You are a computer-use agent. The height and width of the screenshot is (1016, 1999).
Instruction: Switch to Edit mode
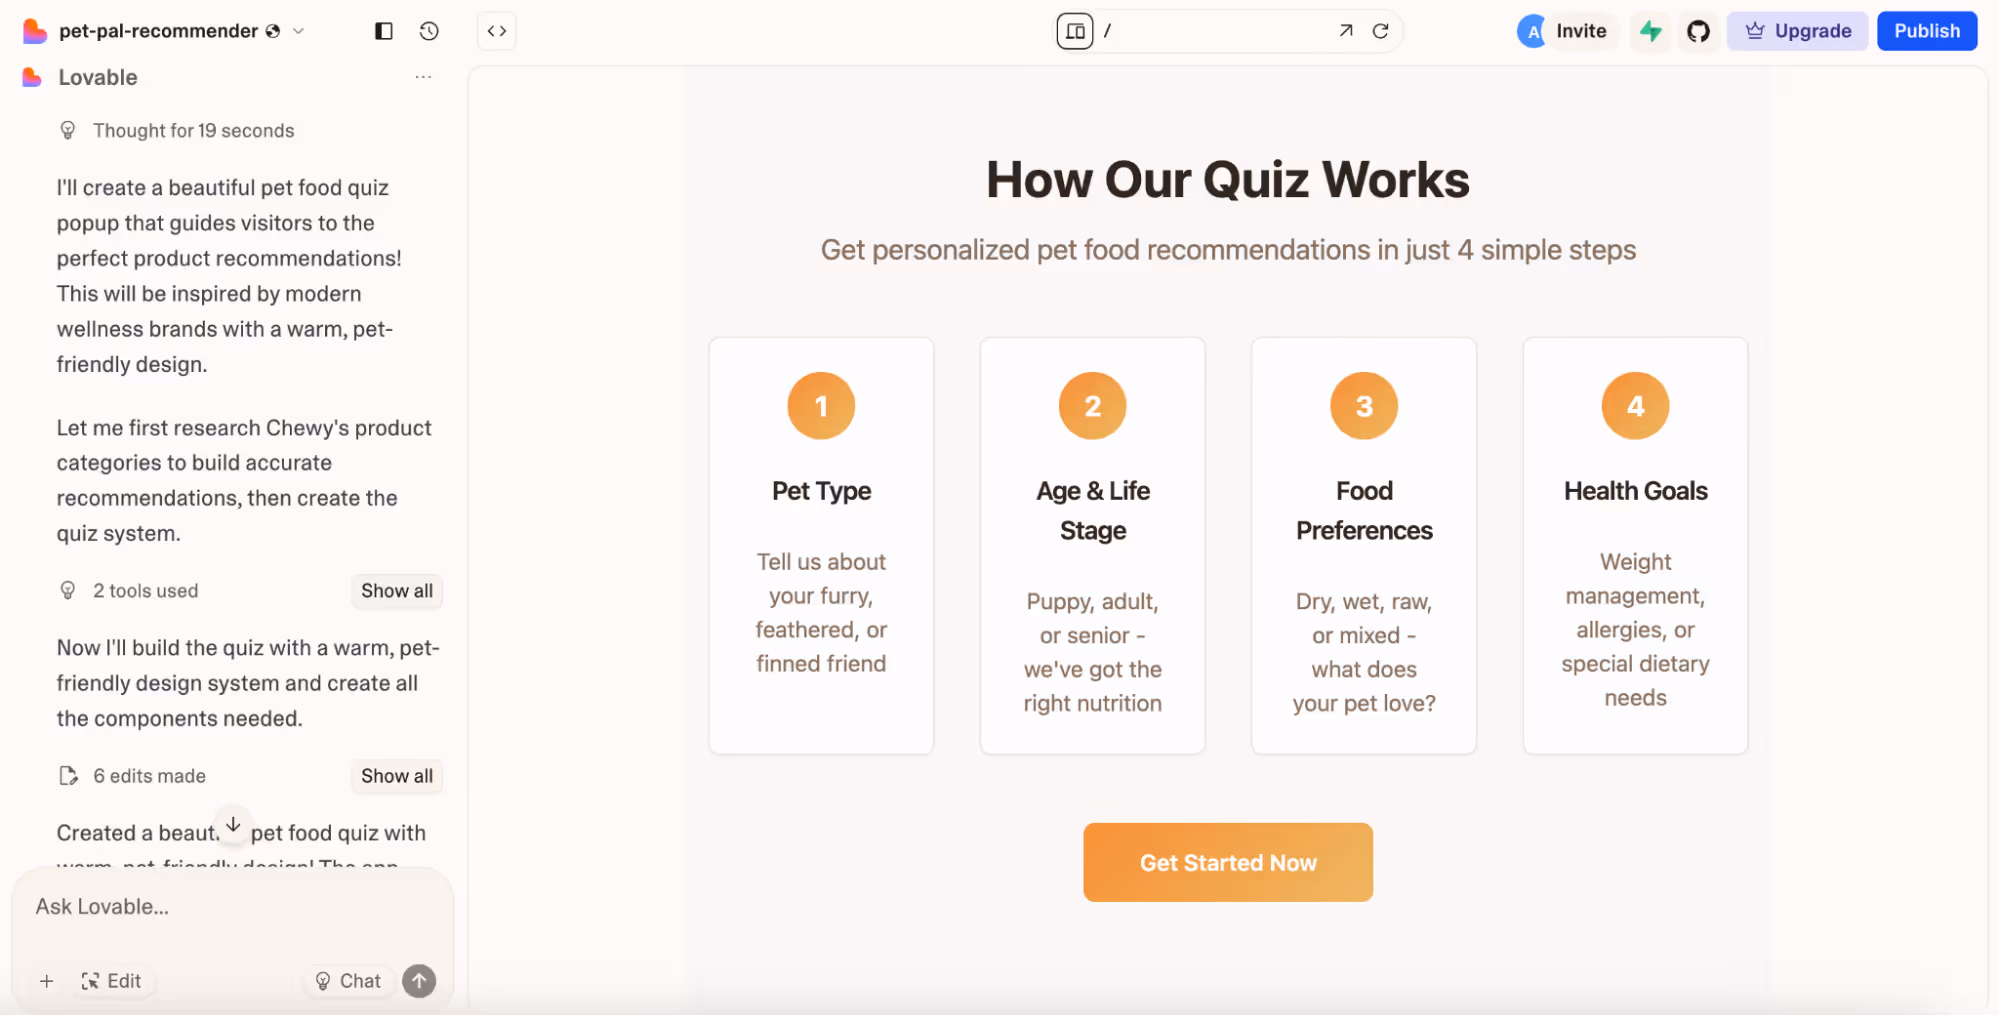pos(113,981)
